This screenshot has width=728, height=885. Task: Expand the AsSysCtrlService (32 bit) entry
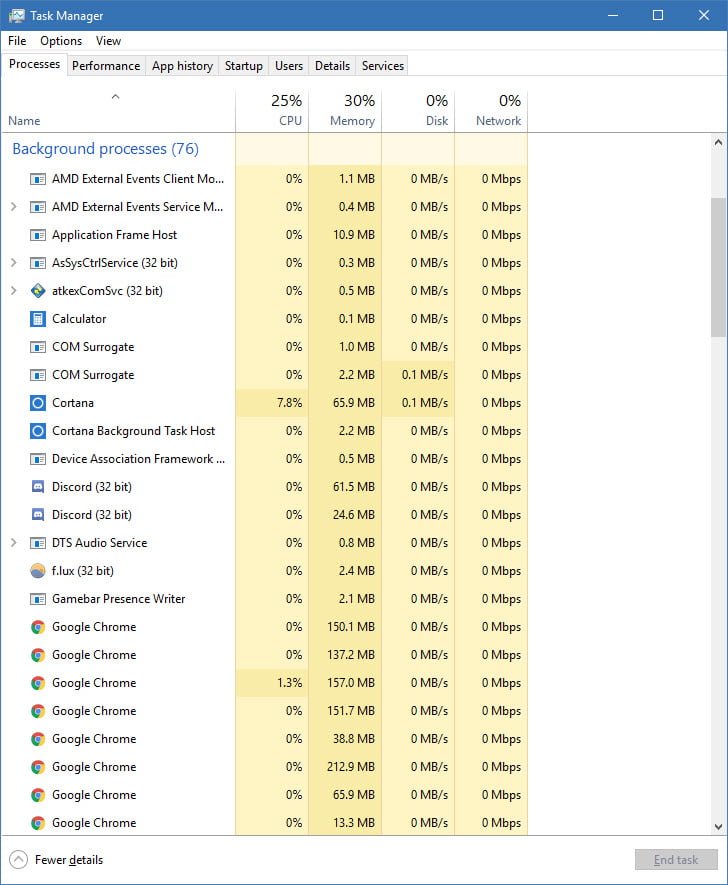(14, 262)
